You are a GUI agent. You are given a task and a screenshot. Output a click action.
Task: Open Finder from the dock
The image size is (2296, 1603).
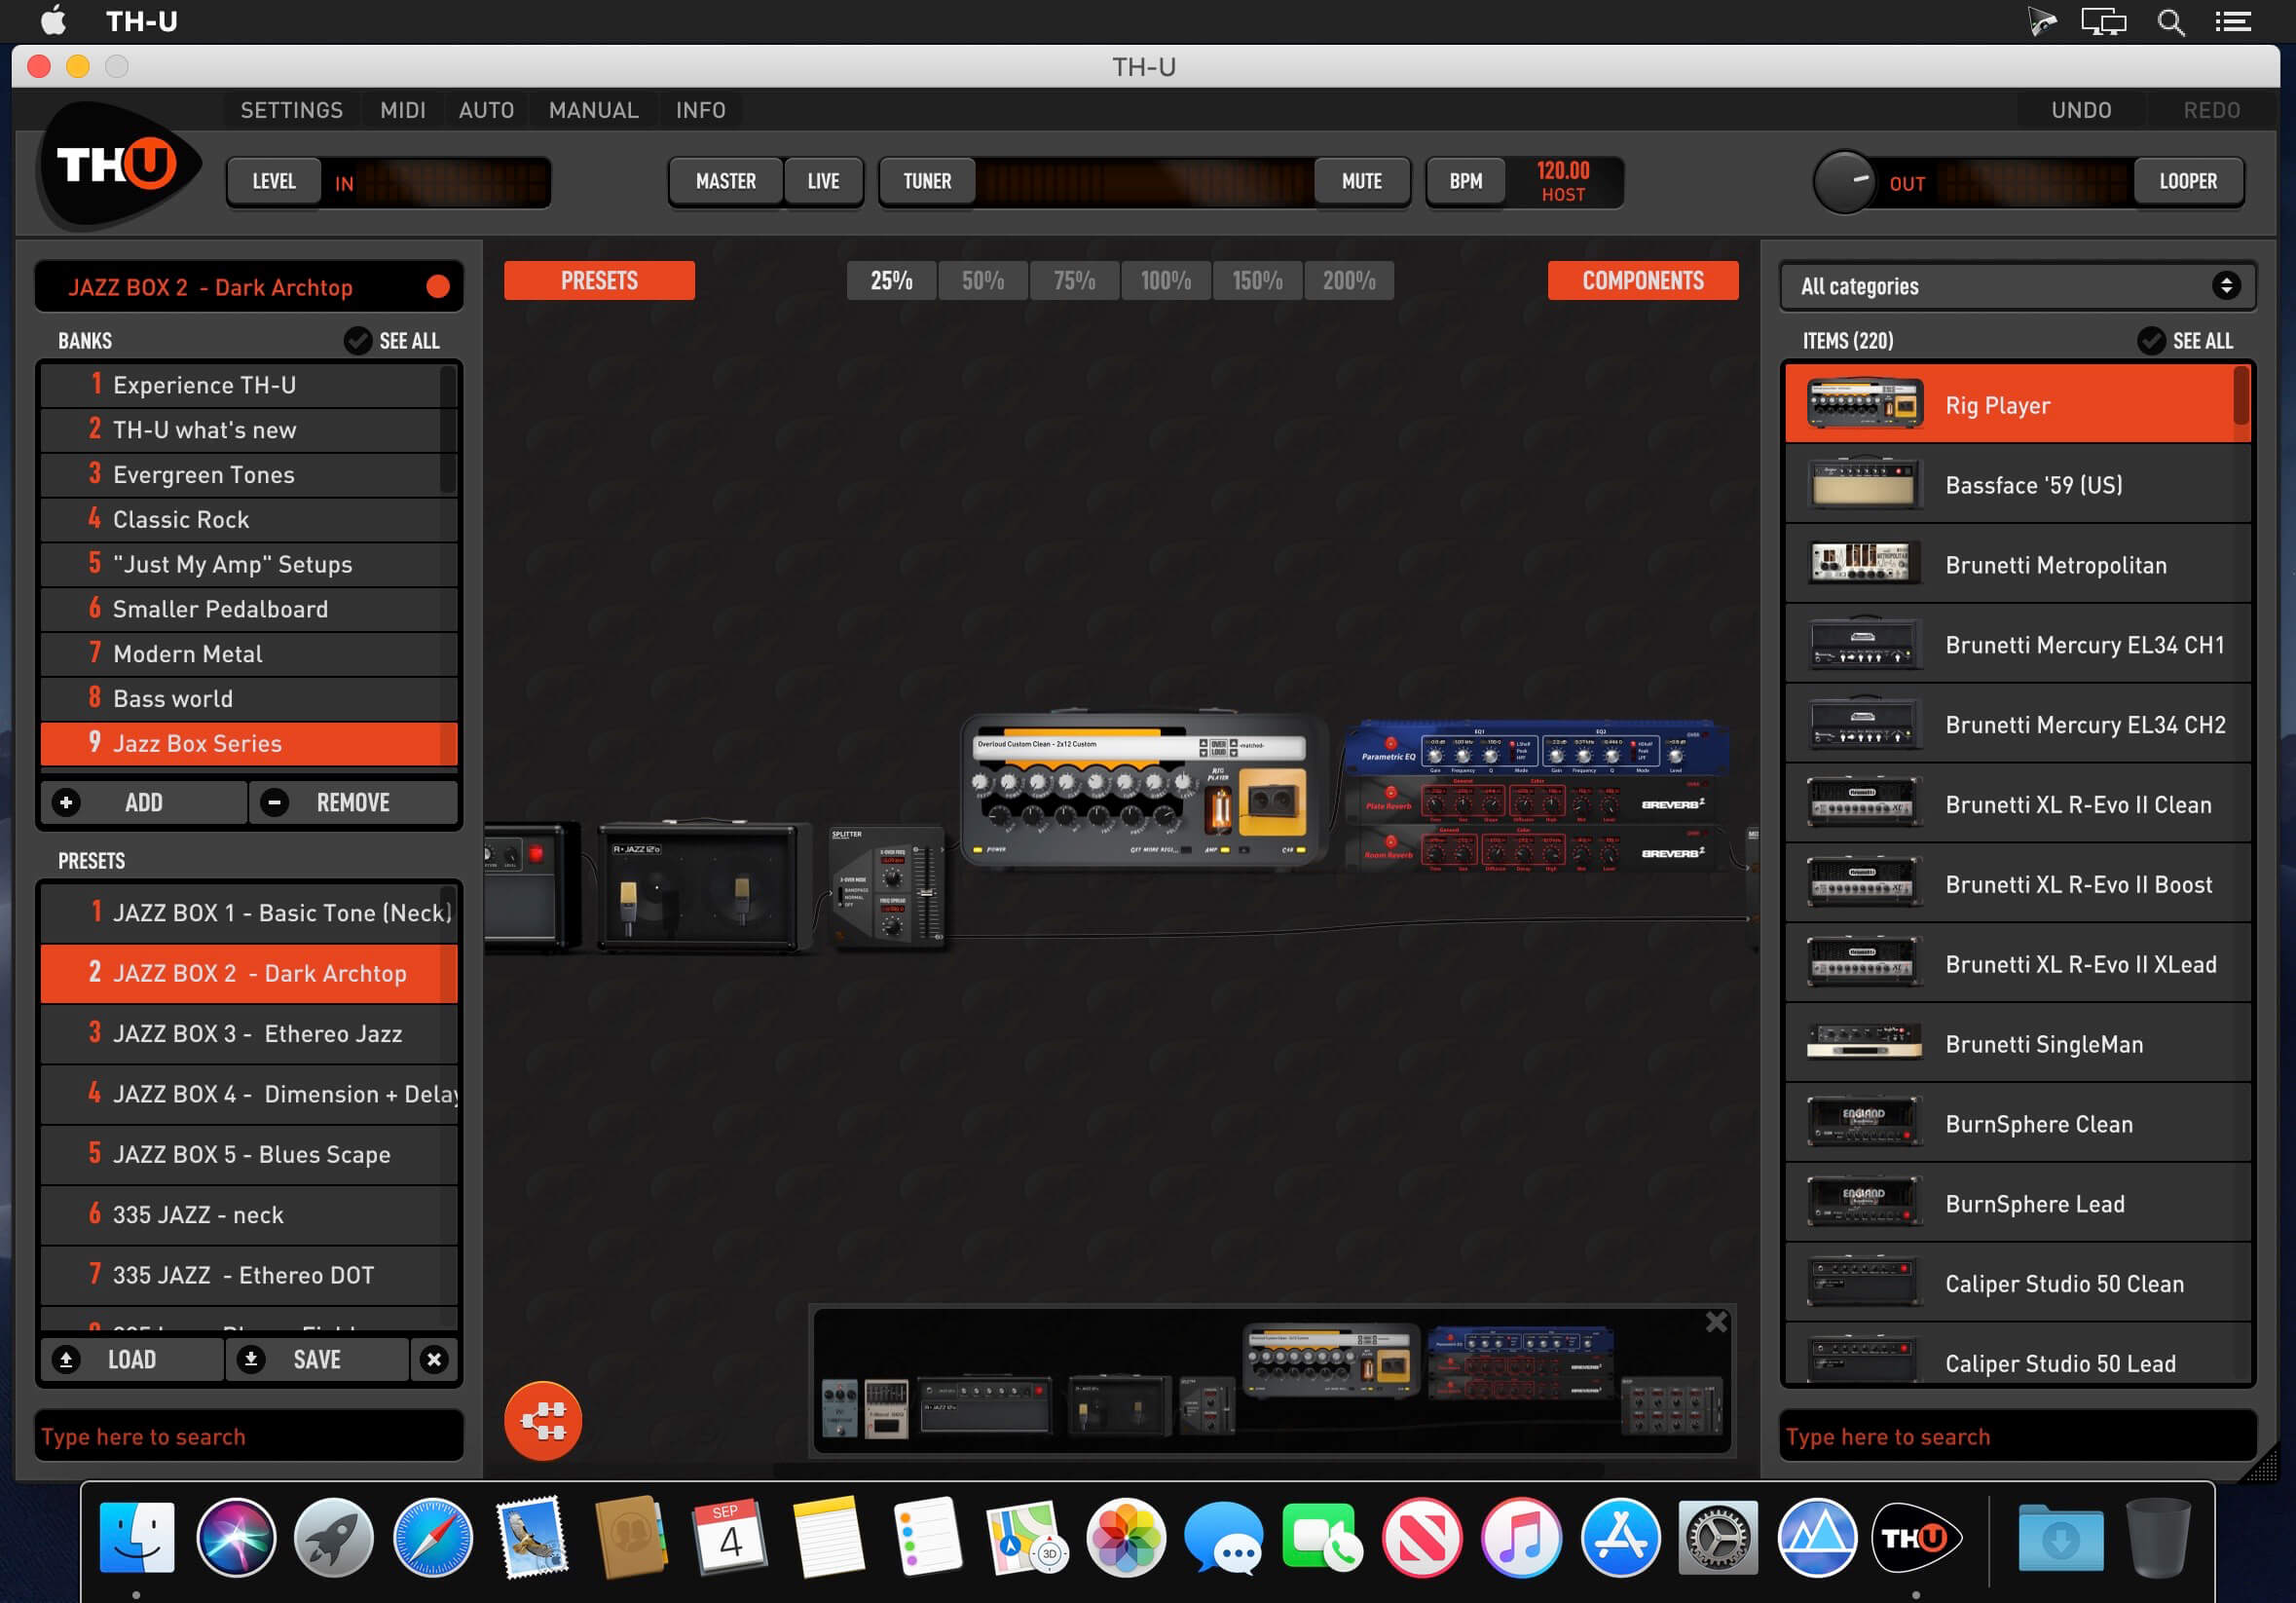click(137, 1537)
